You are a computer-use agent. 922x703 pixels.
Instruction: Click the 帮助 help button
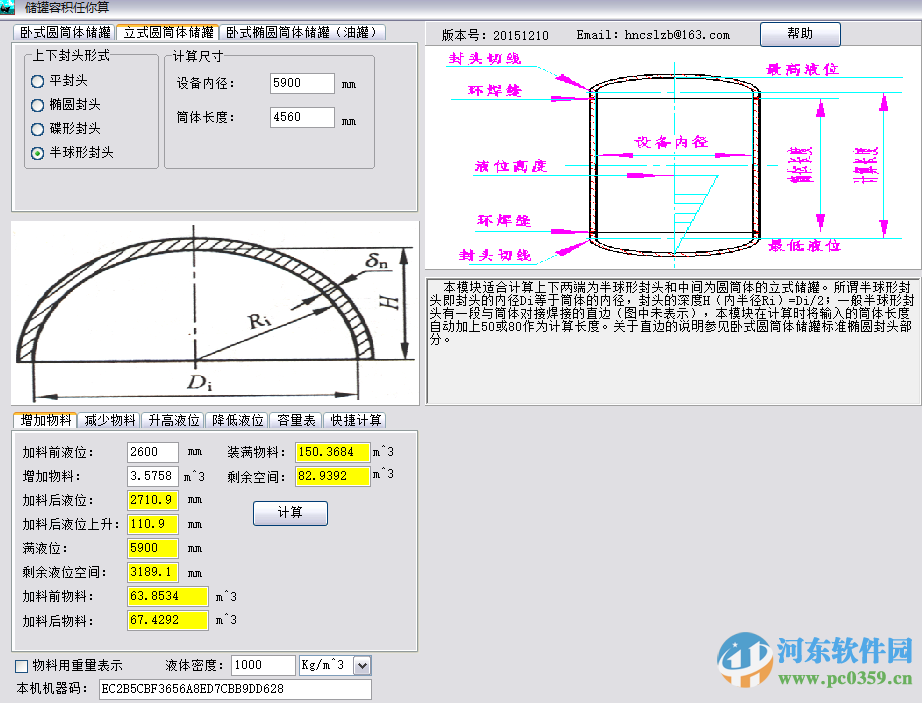(799, 33)
